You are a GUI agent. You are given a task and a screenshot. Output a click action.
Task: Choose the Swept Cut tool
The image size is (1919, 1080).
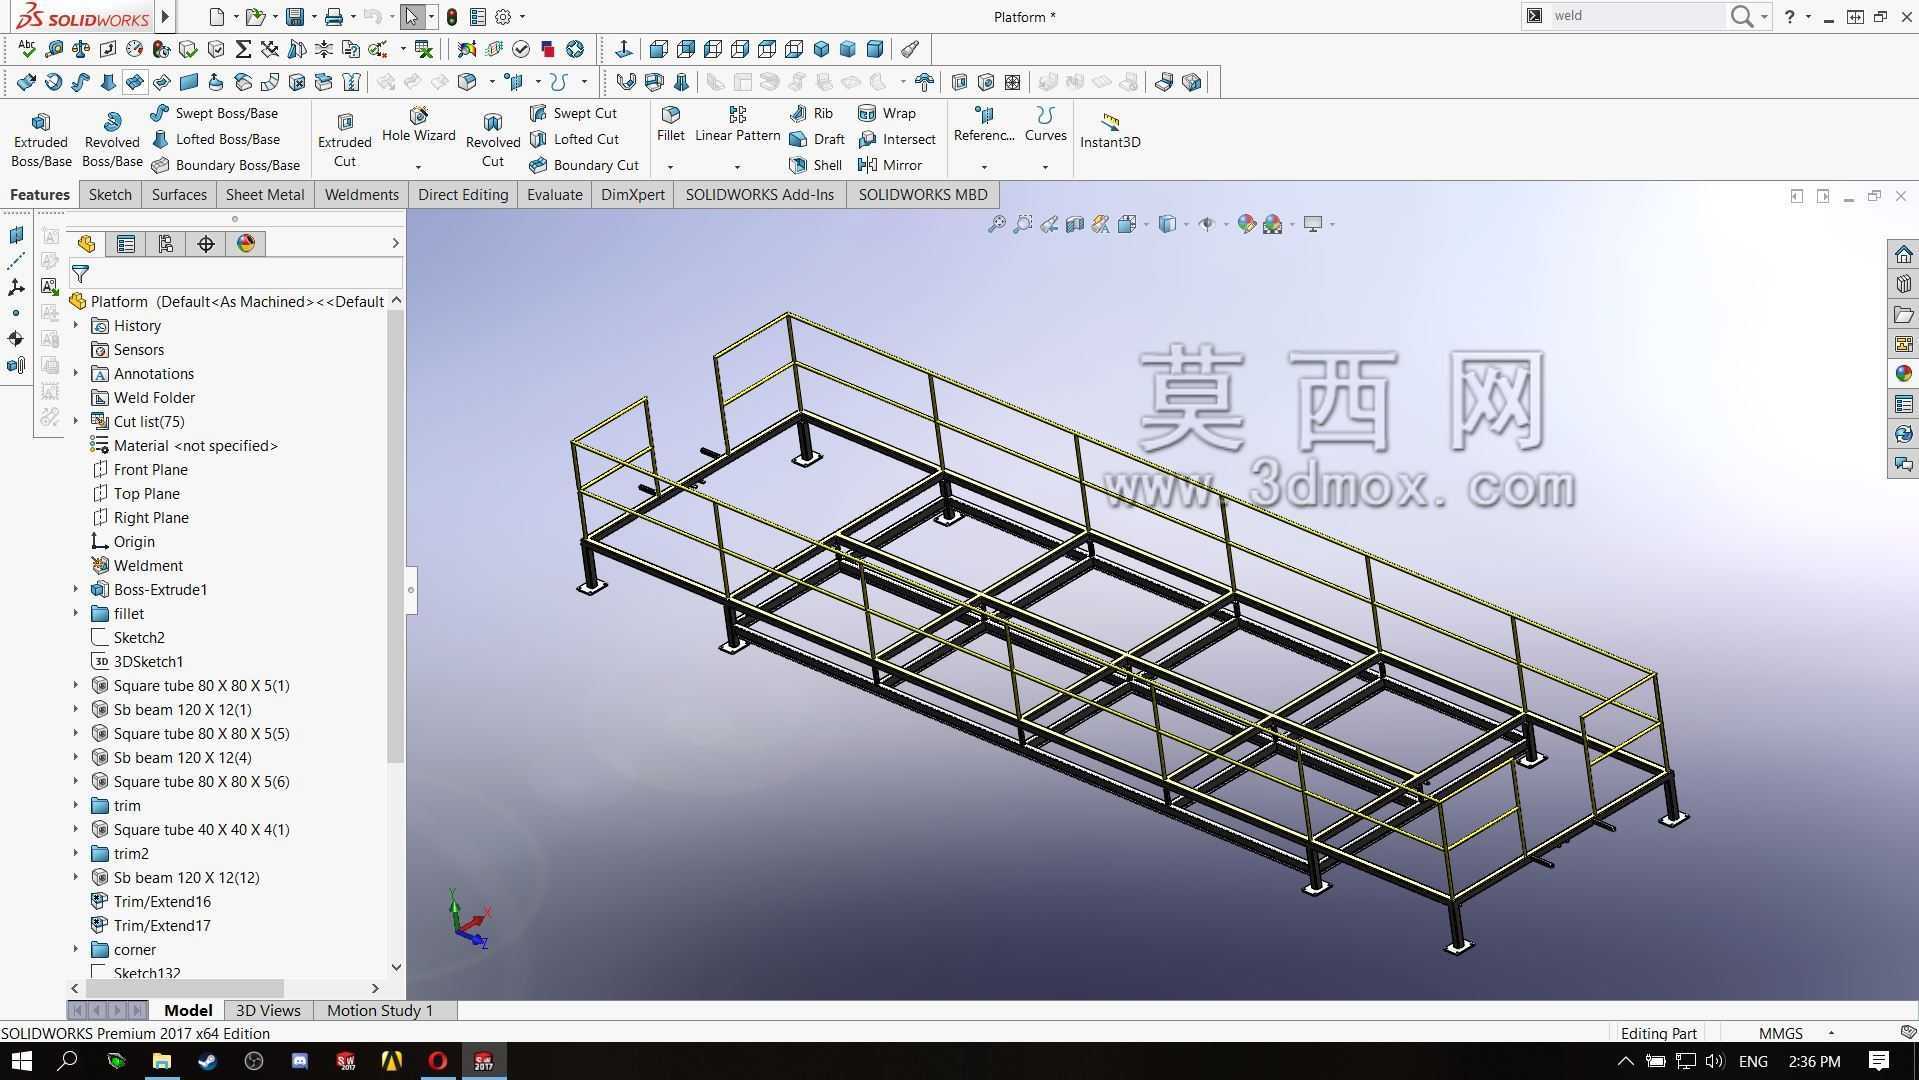click(573, 113)
